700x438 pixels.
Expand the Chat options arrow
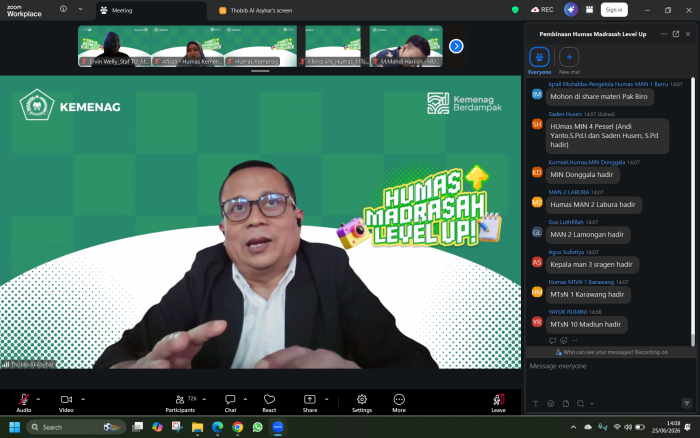coord(245,399)
